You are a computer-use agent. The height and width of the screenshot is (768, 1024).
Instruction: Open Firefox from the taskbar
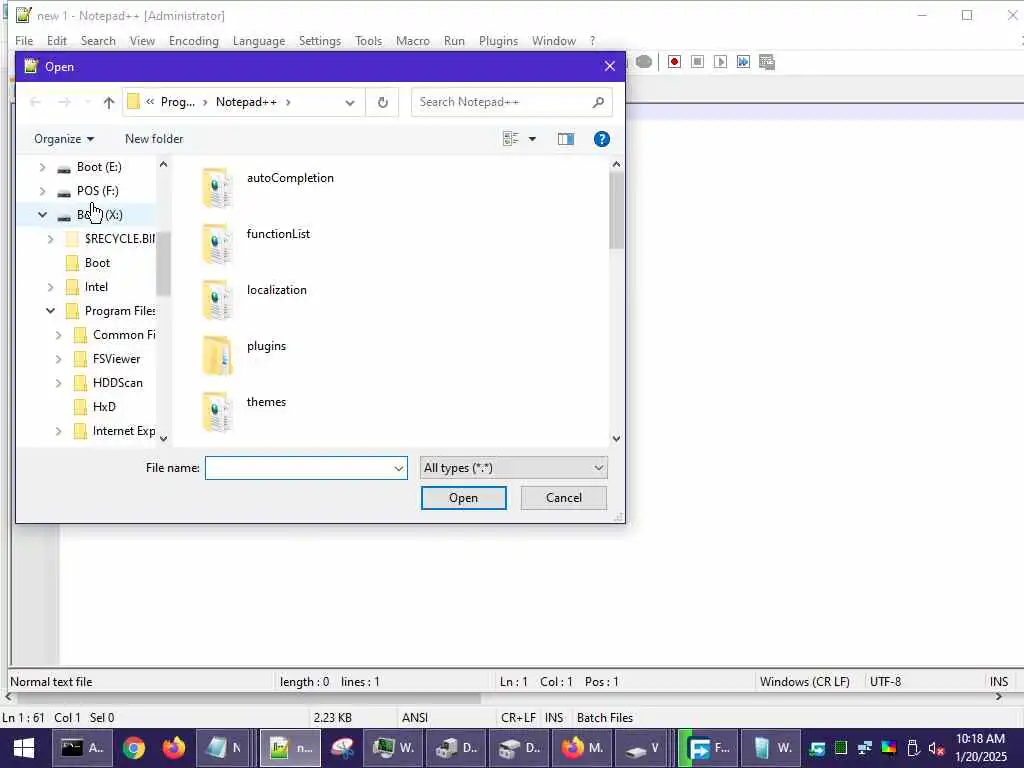pos(174,748)
